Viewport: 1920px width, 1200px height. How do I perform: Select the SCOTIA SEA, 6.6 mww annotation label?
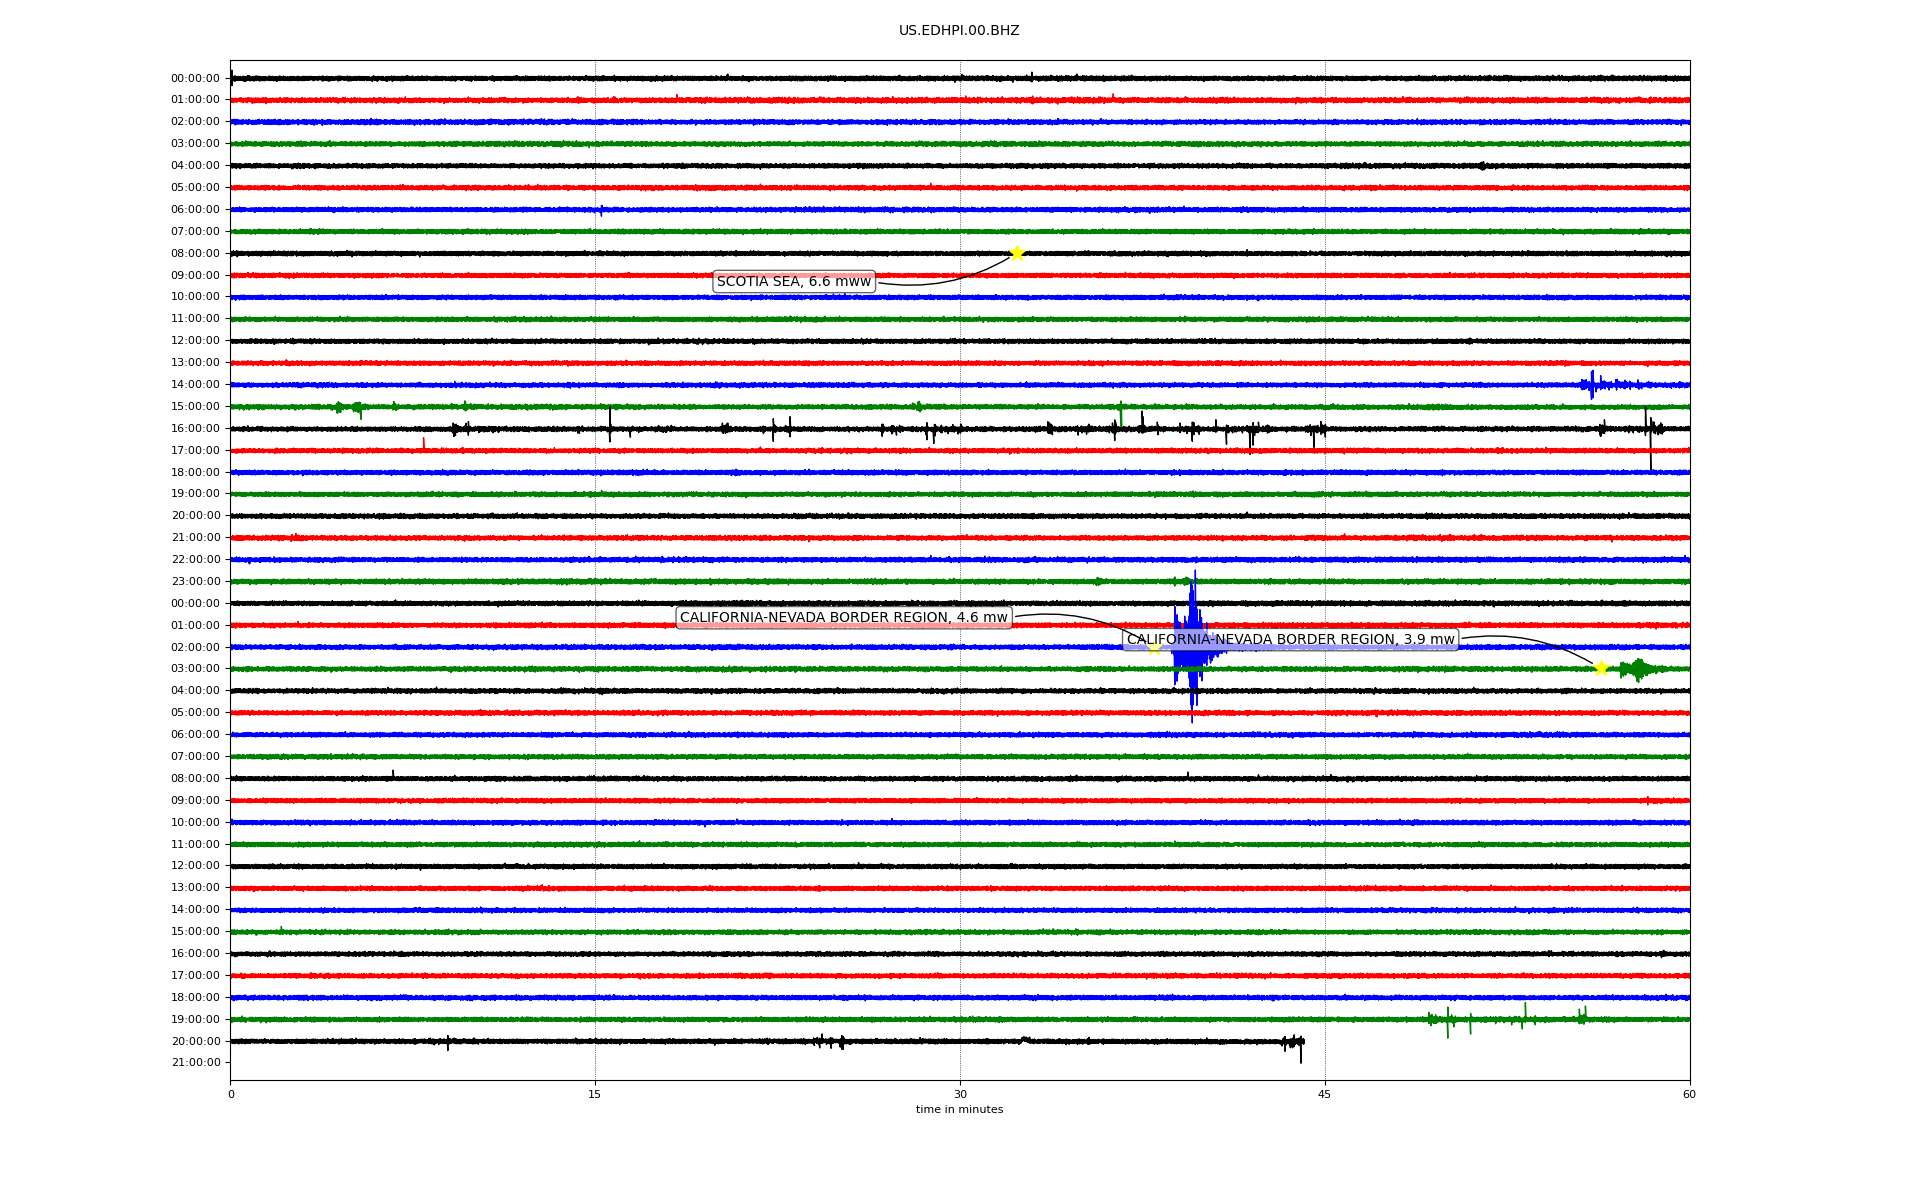[794, 282]
